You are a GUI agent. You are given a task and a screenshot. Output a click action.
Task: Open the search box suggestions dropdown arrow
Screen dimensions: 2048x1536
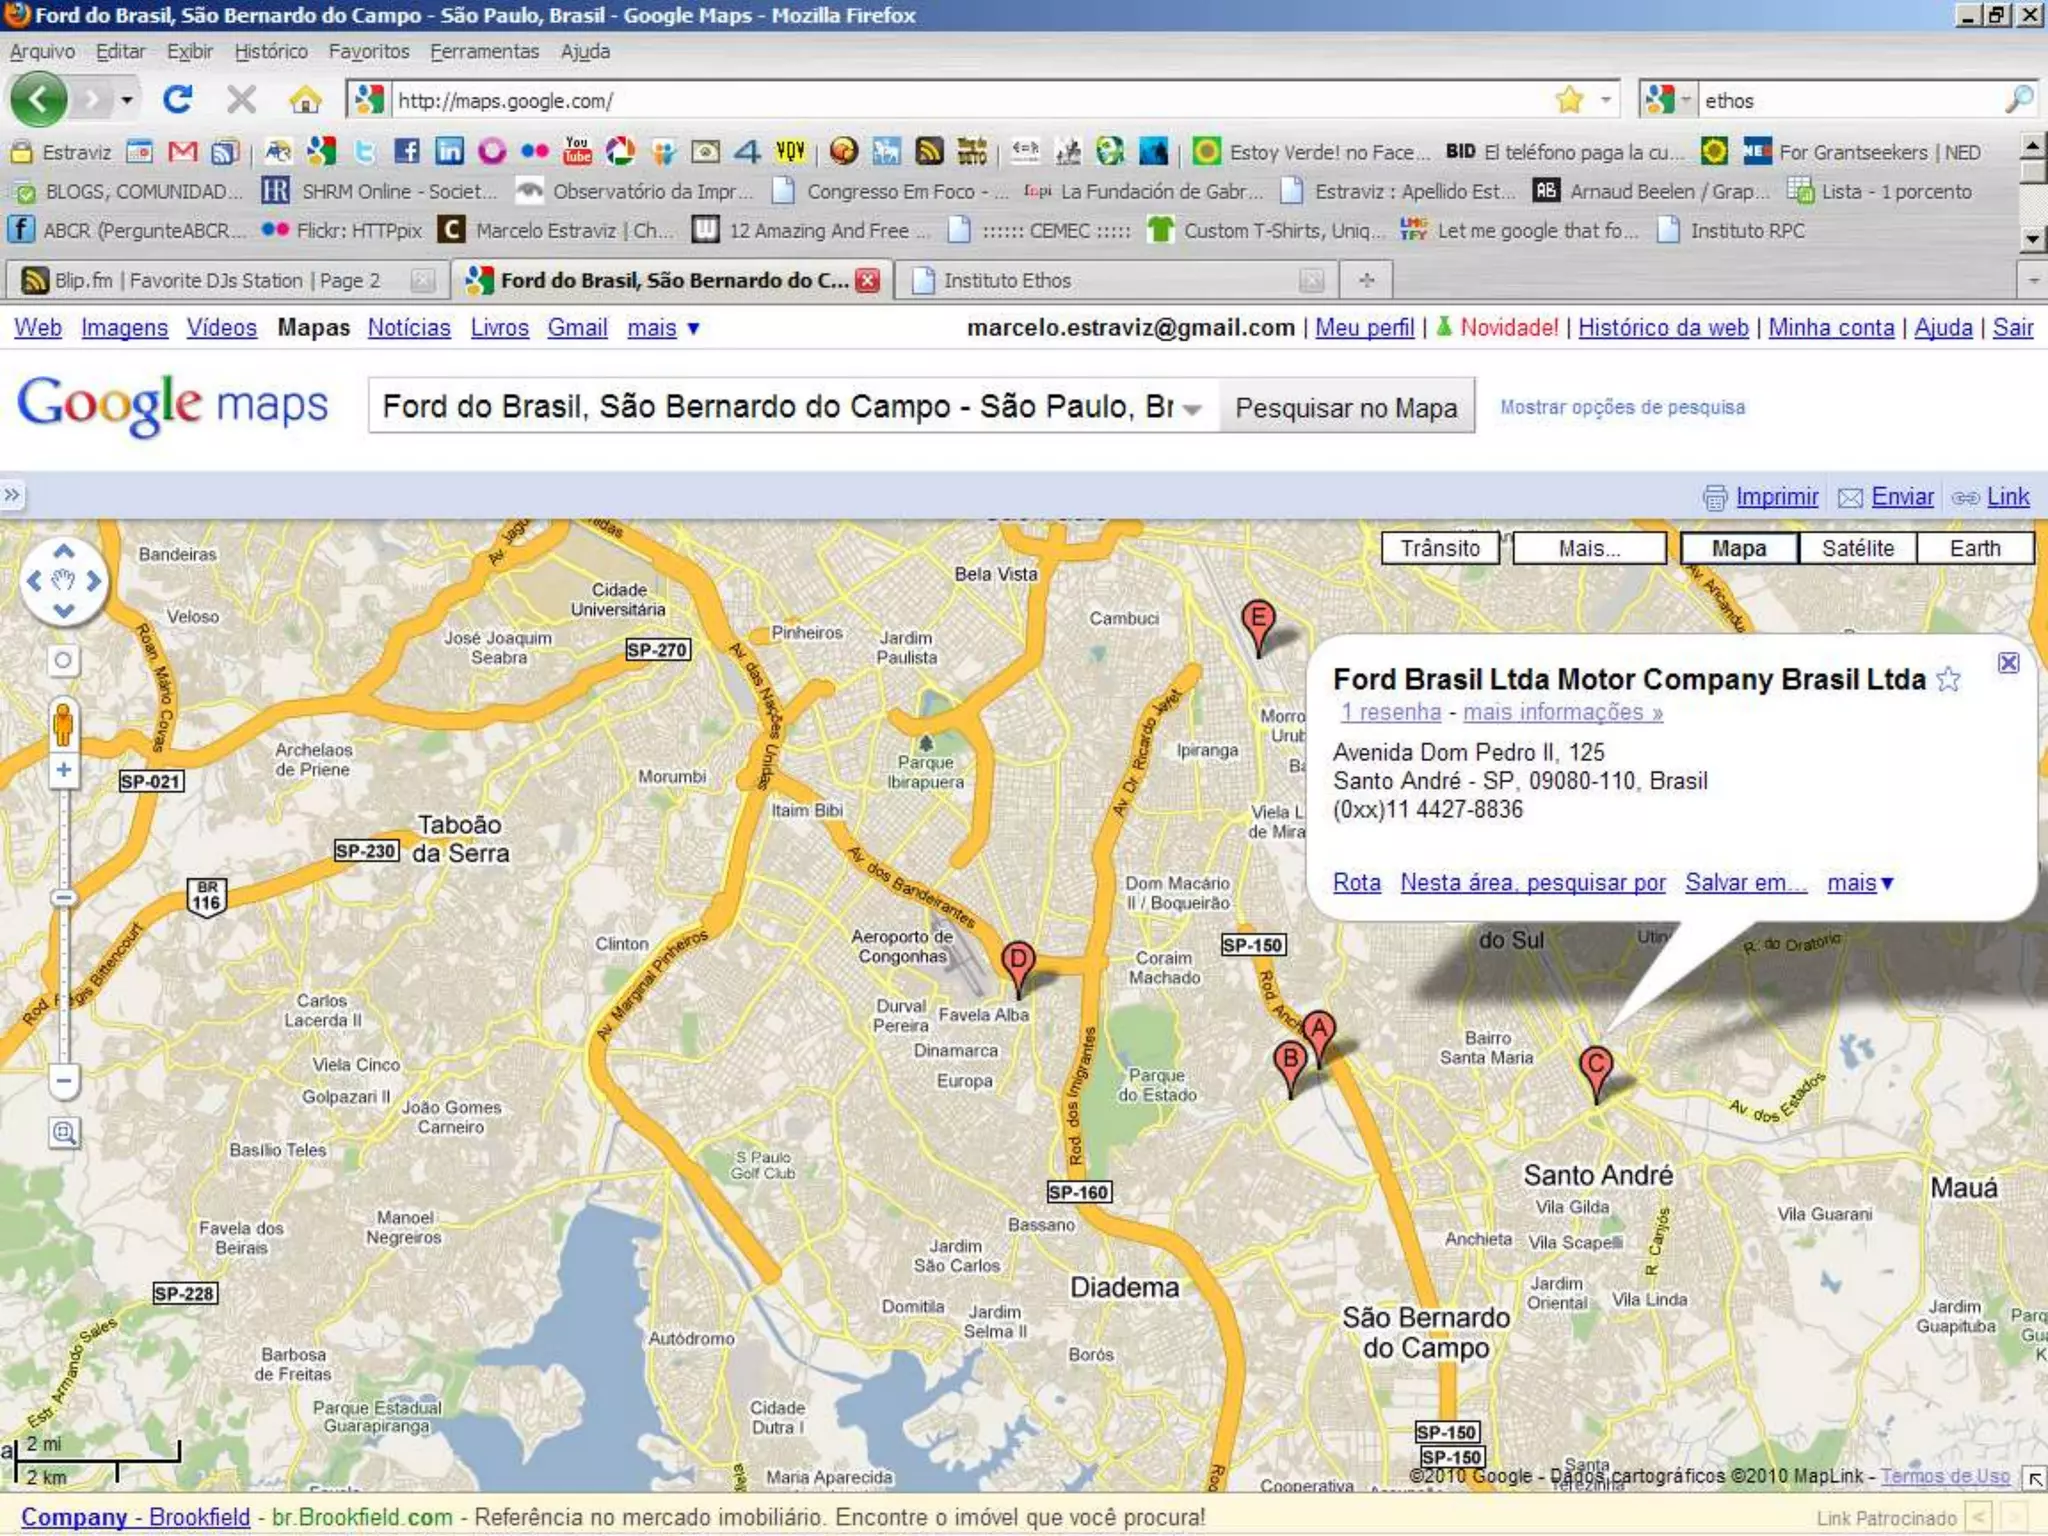[1192, 409]
